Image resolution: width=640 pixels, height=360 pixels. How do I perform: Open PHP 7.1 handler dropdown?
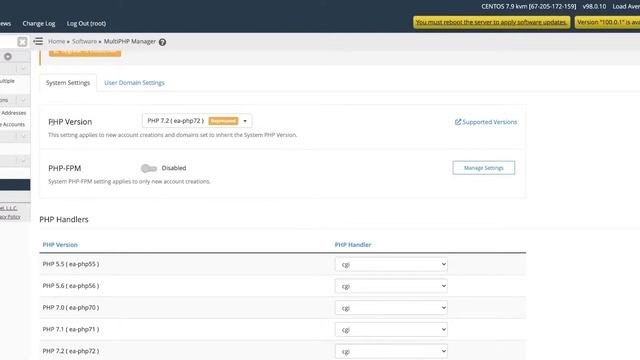click(x=391, y=329)
